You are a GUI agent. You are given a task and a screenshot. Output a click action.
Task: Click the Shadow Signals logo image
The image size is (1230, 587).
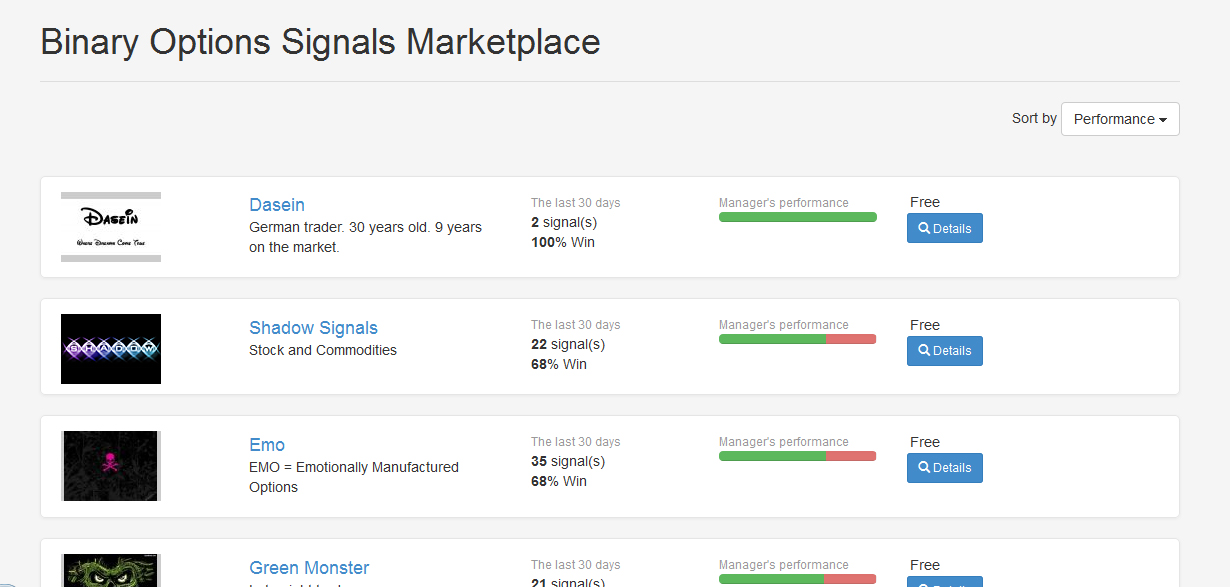pyautogui.click(x=111, y=349)
